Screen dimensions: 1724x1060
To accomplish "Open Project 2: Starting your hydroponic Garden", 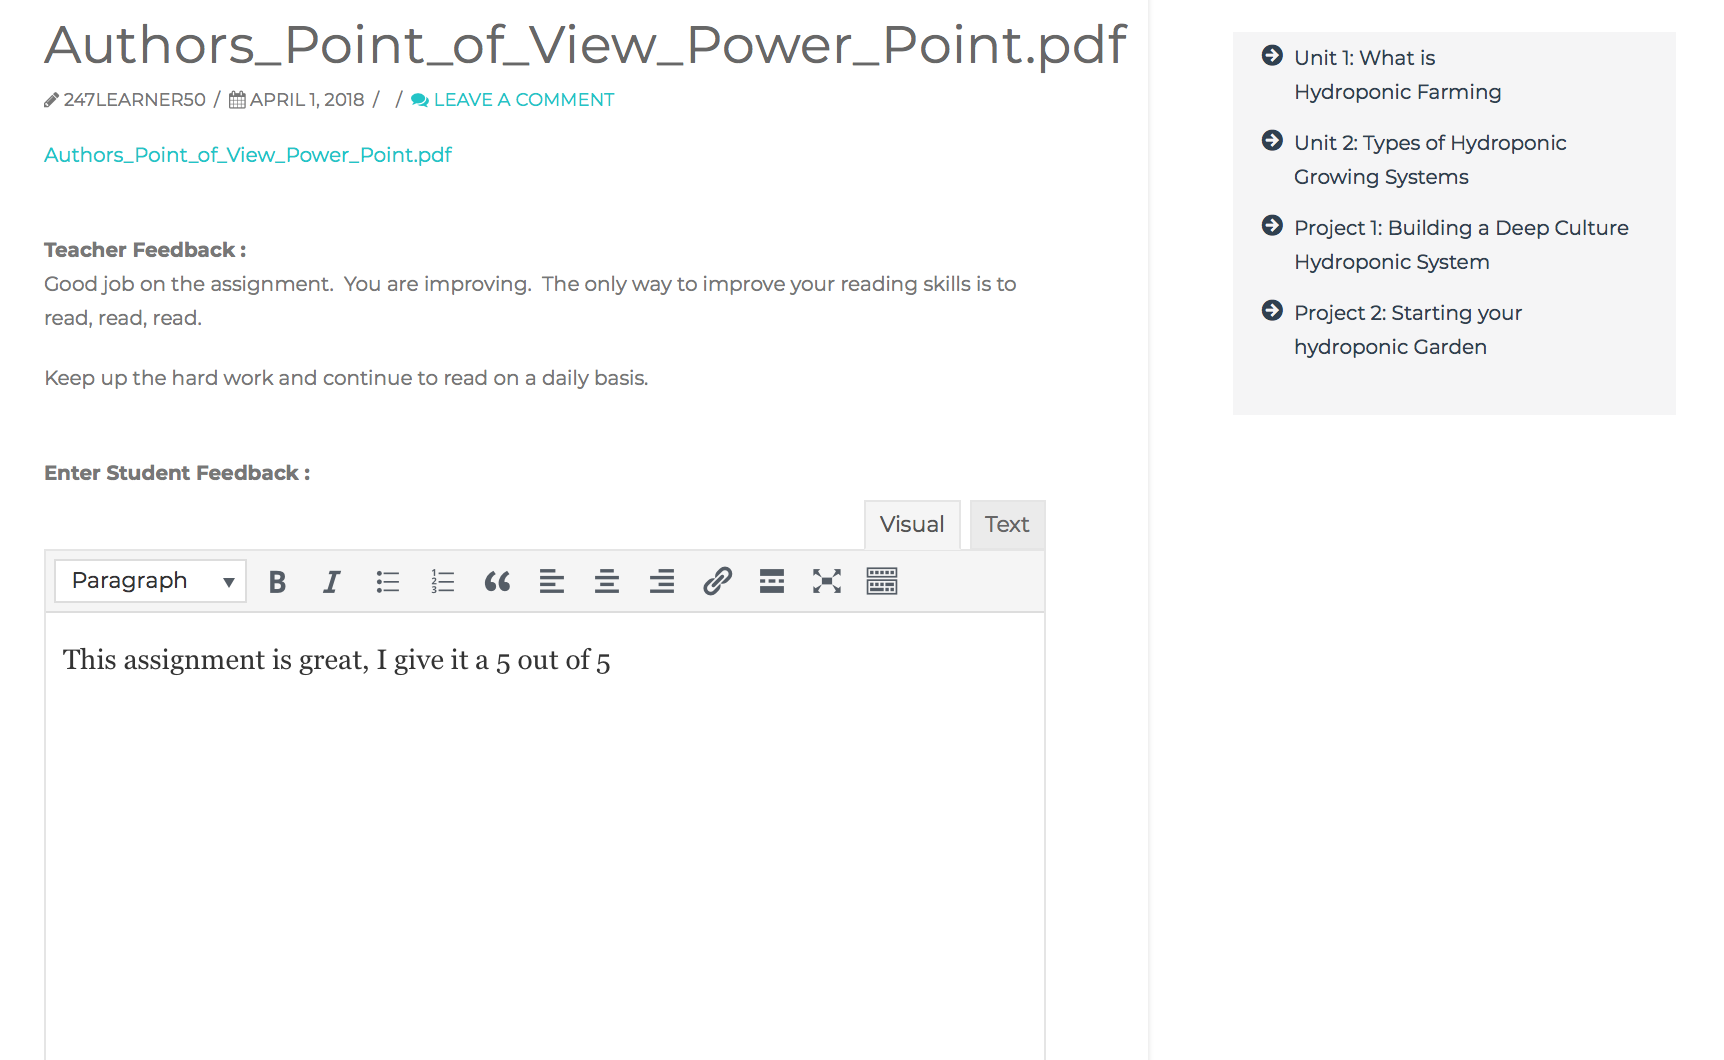I will coord(1408,330).
